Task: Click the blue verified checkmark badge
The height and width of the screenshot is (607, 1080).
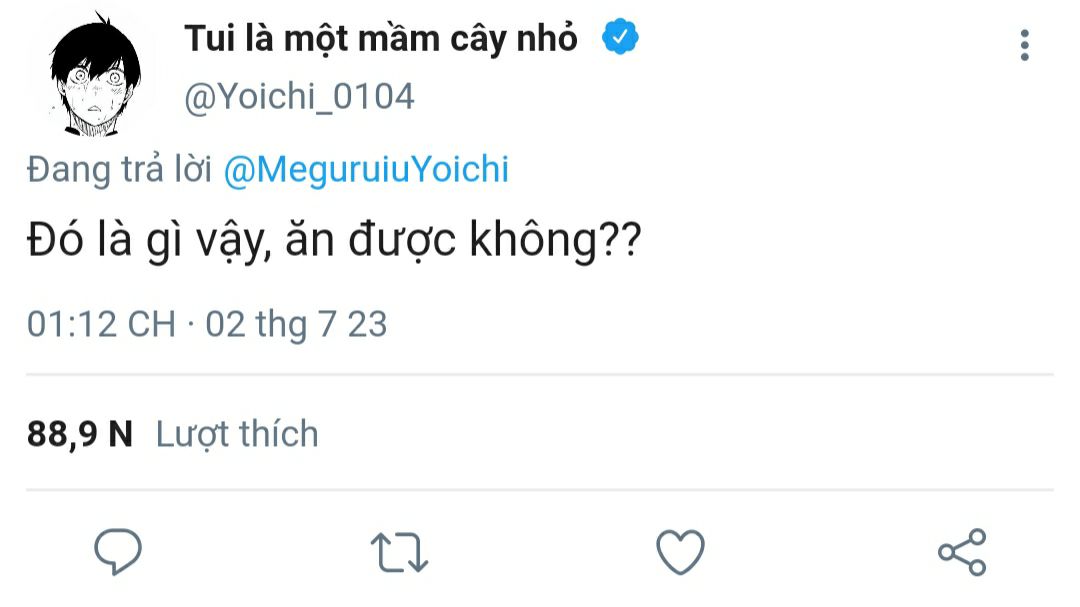Action: click(x=620, y=38)
